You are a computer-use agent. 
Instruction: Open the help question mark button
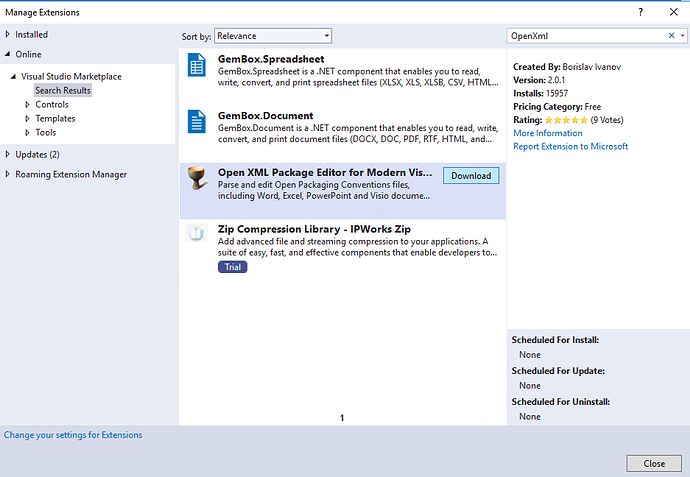click(639, 12)
